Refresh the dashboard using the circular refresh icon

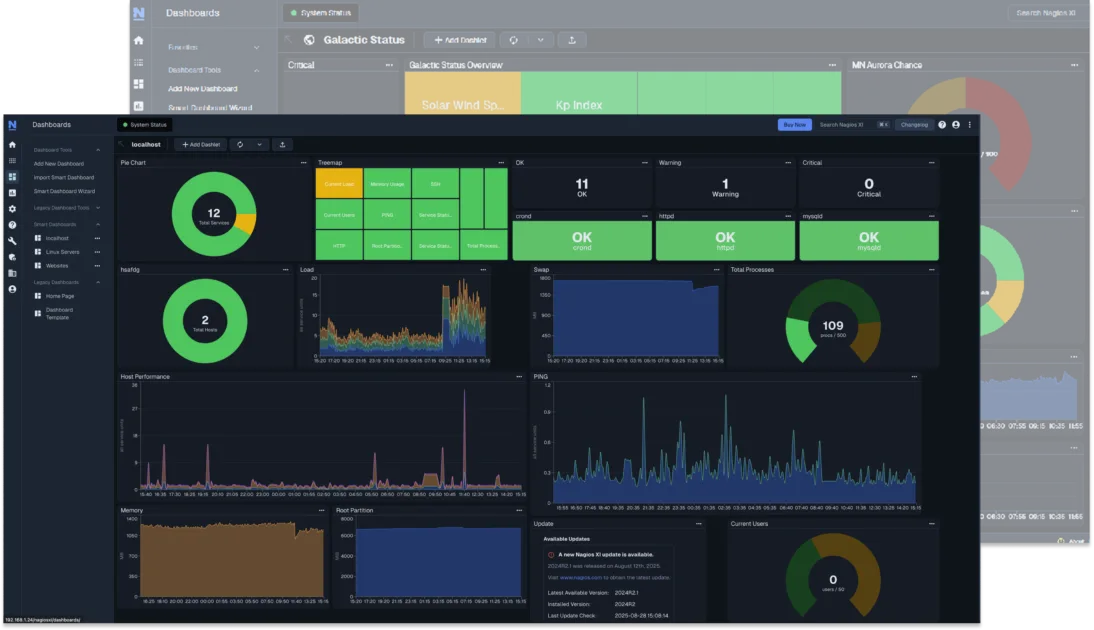point(240,144)
